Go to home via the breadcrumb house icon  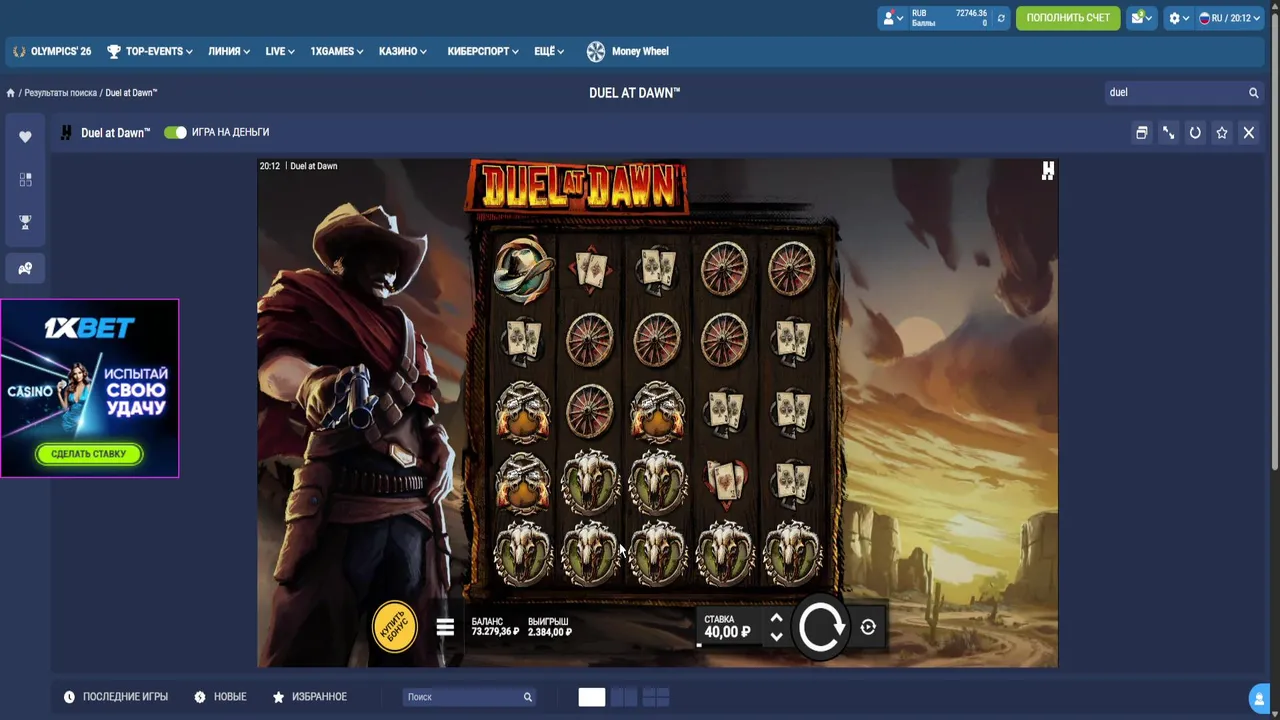10,93
